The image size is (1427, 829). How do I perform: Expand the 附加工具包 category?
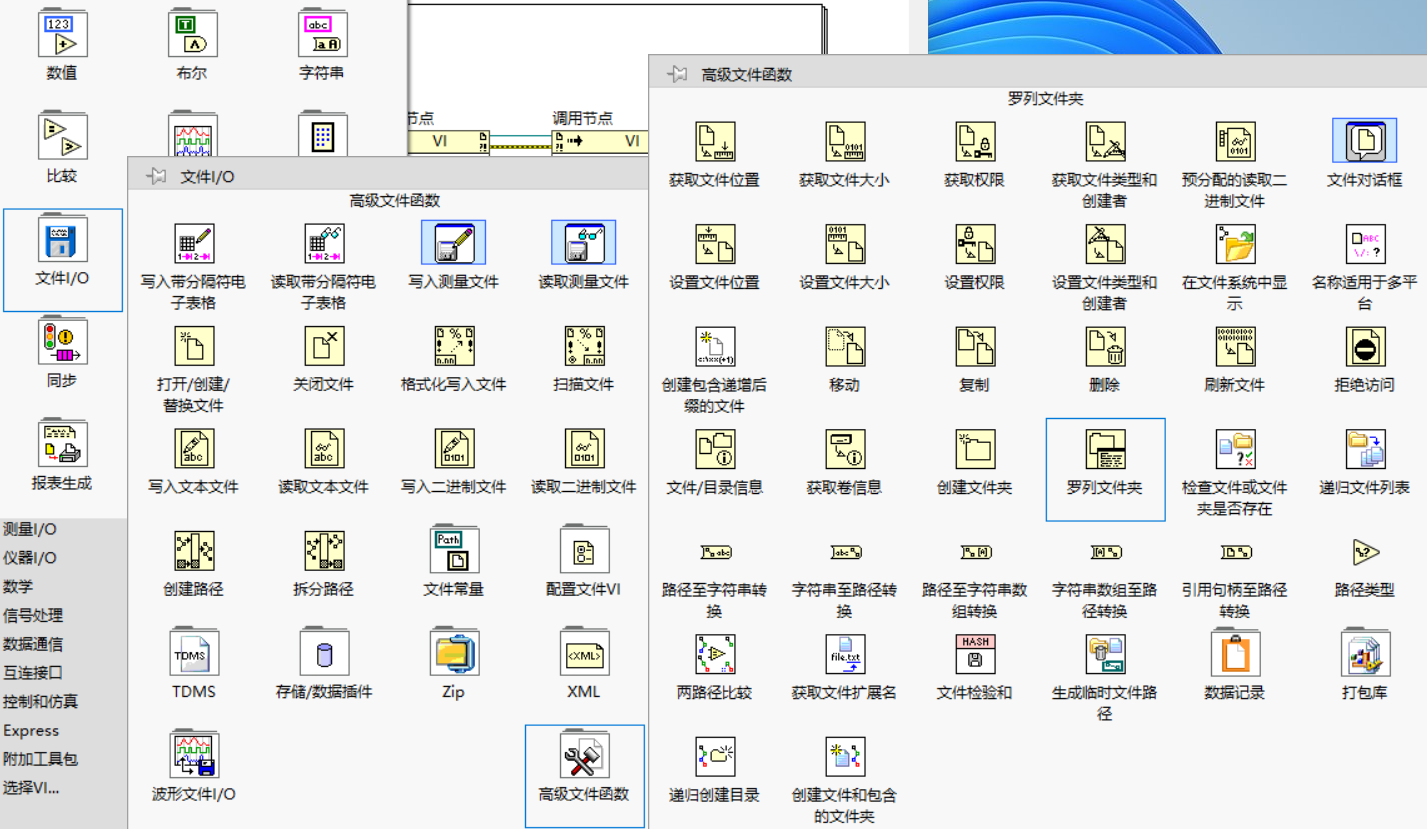pyautogui.click(x=40, y=759)
